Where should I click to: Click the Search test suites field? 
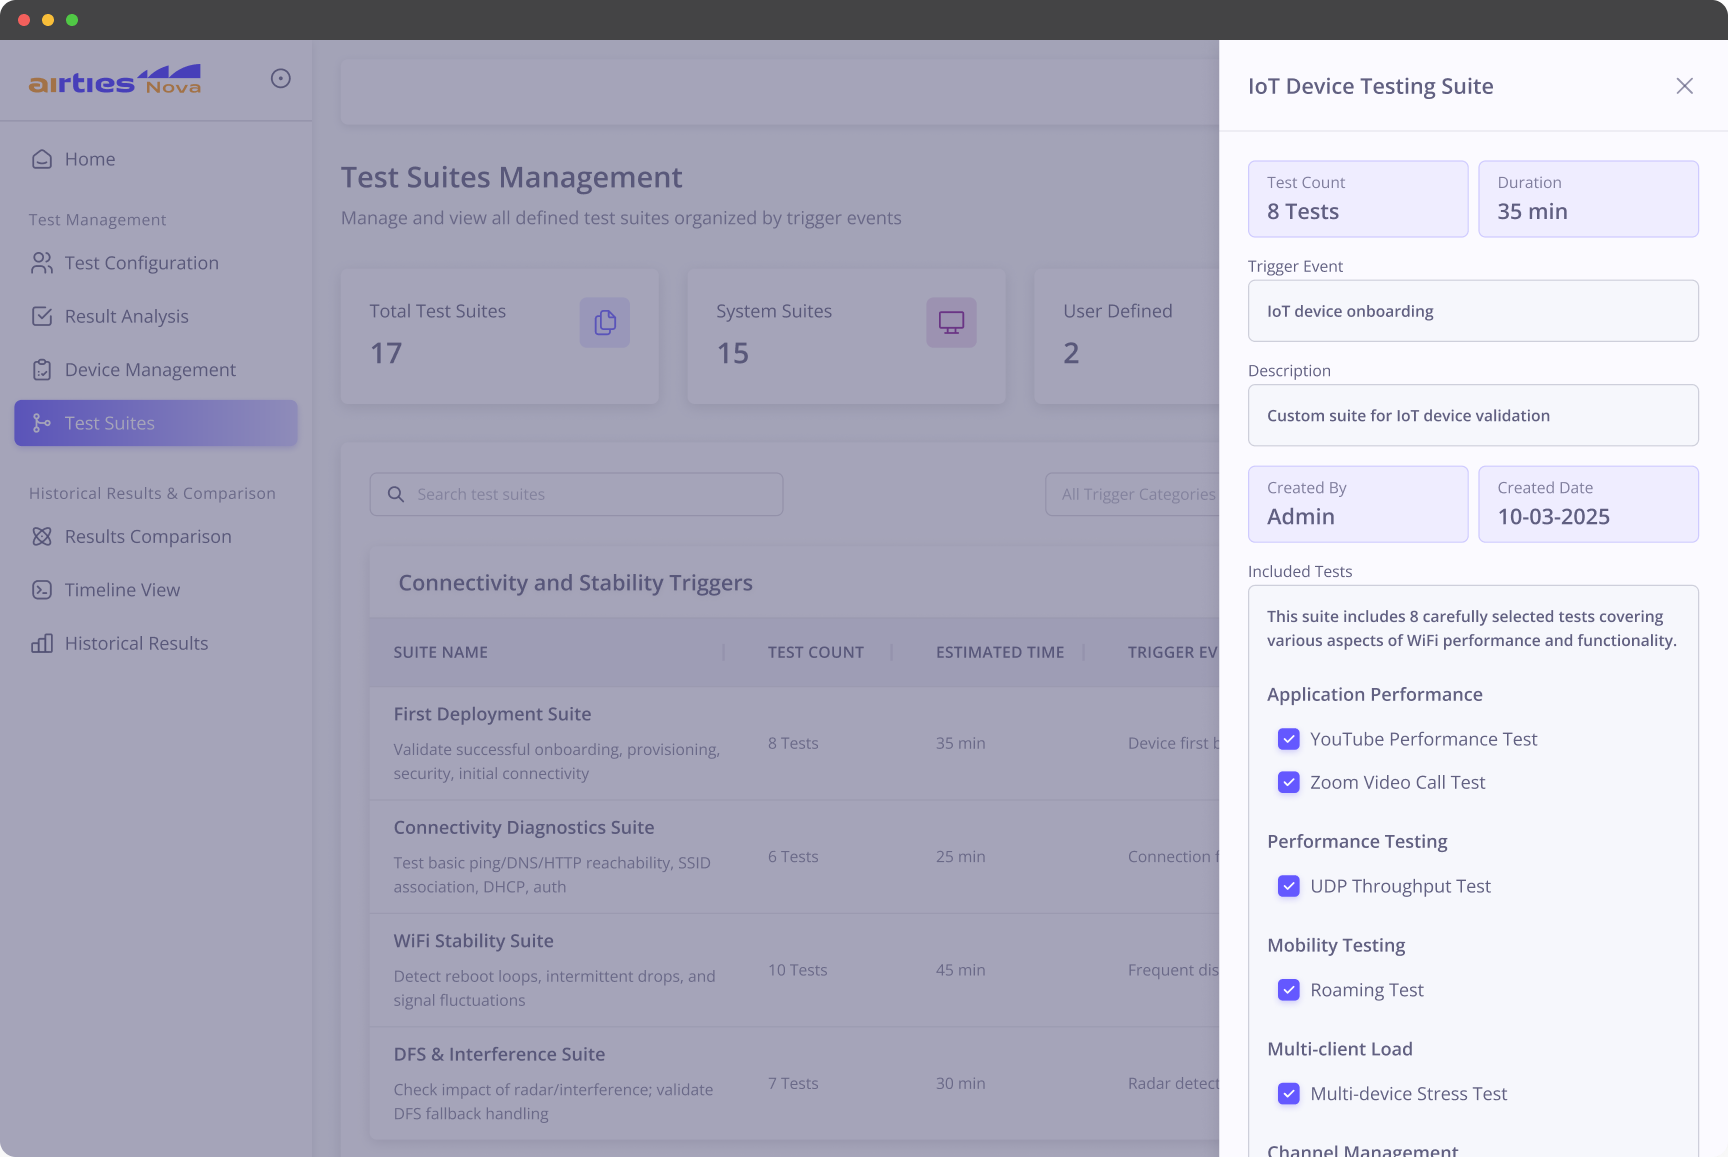coord(576,494)
